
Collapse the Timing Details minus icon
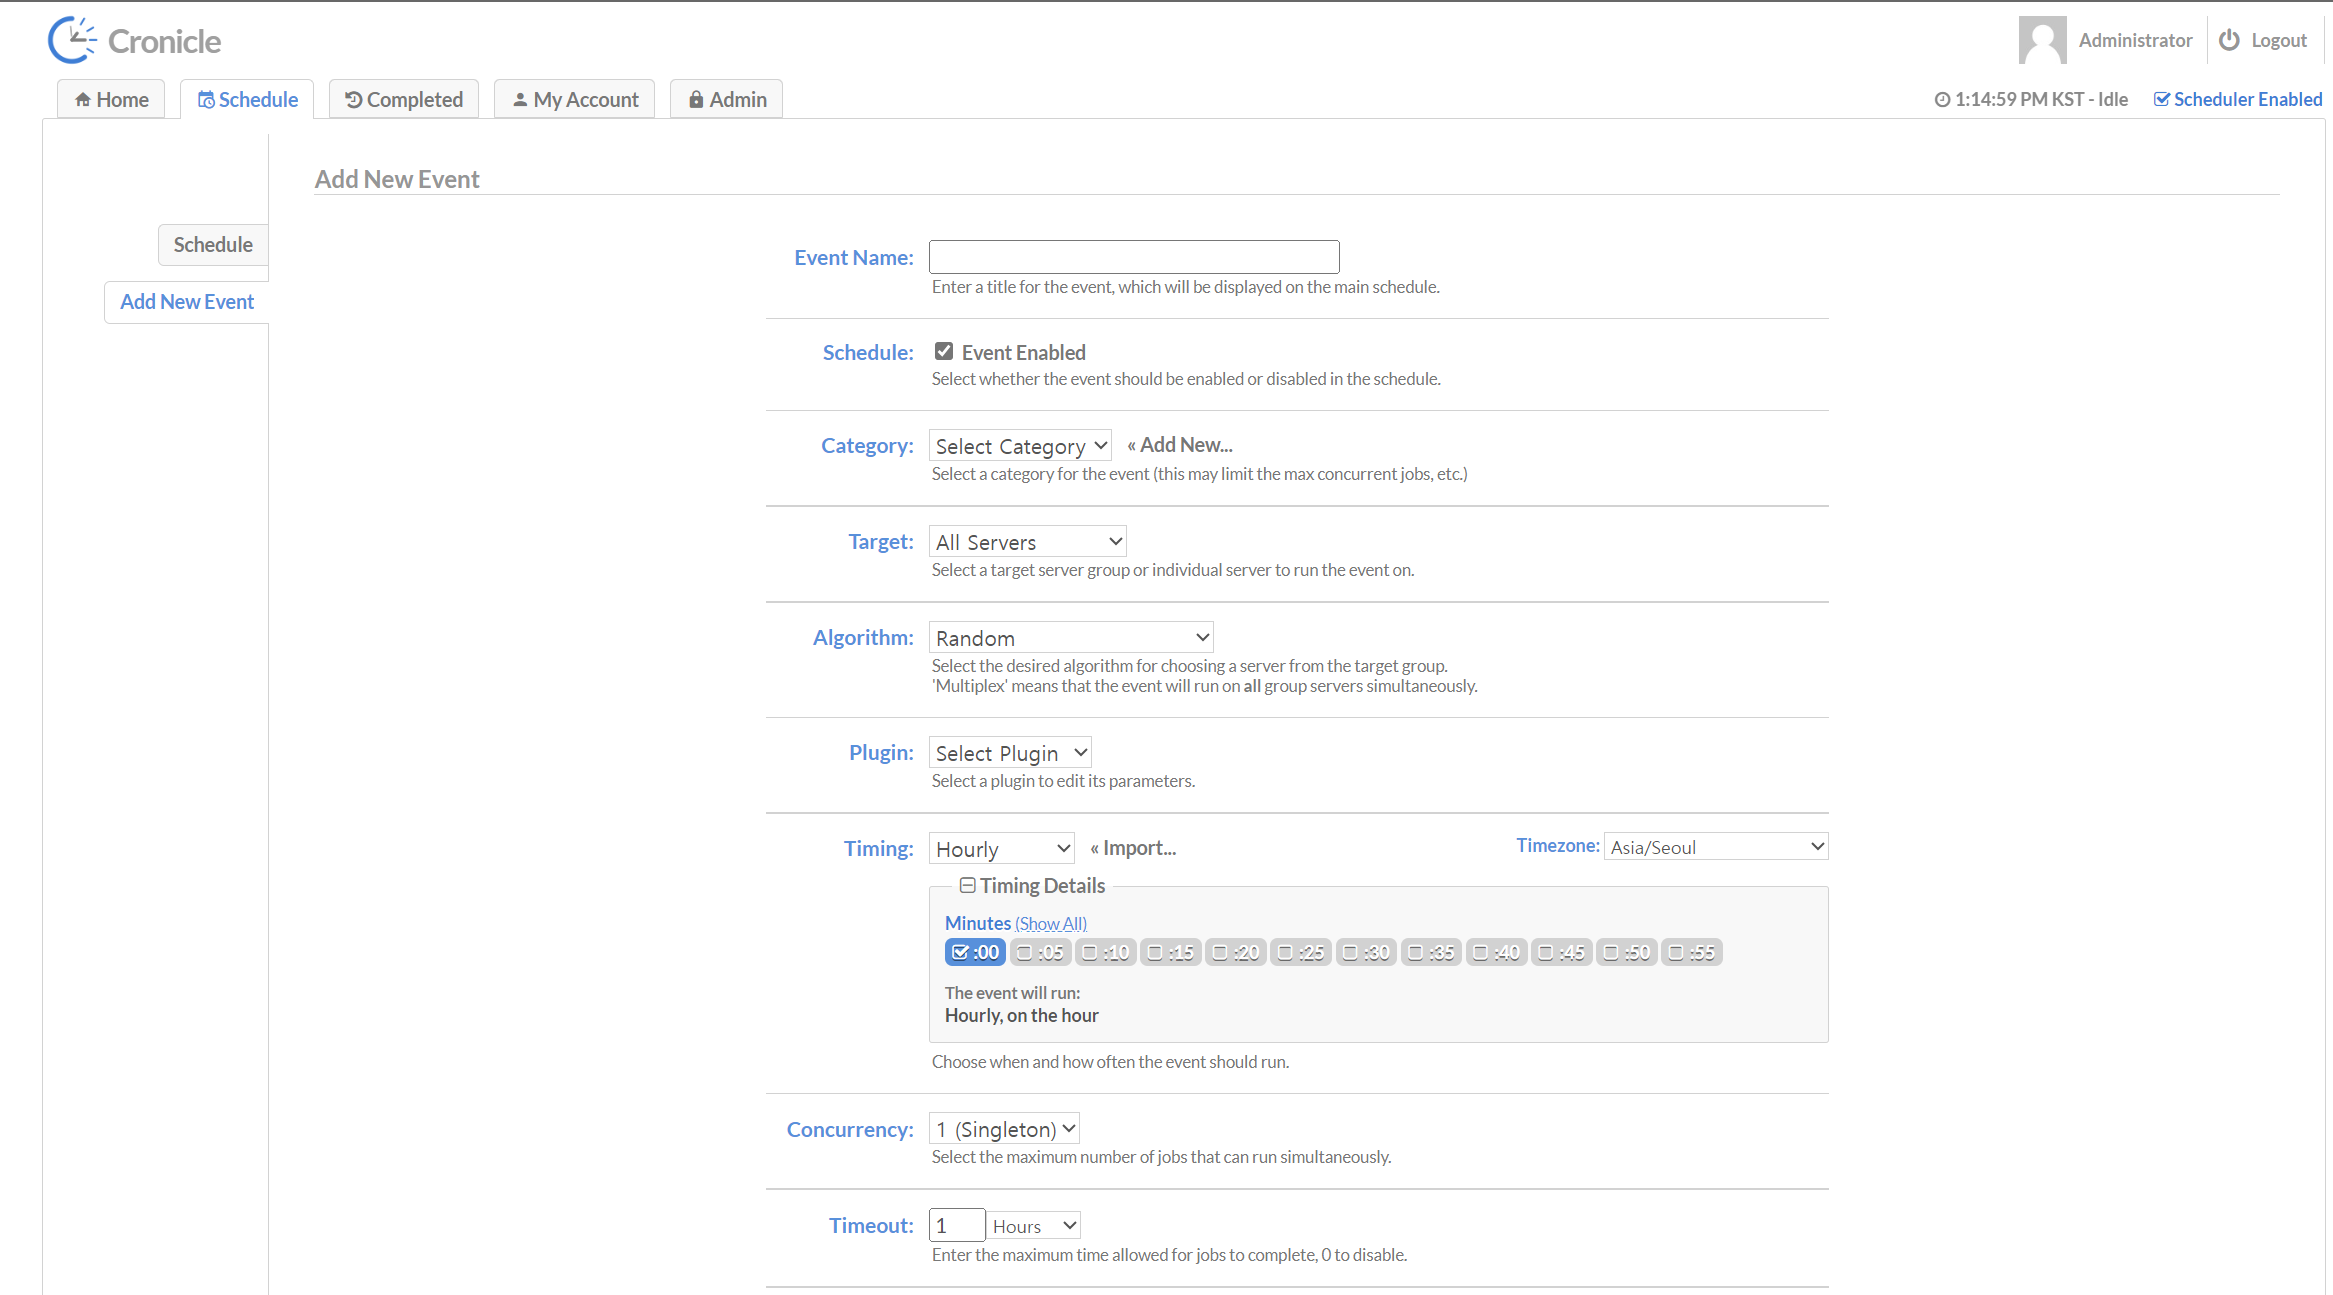[x=967, y=885]
